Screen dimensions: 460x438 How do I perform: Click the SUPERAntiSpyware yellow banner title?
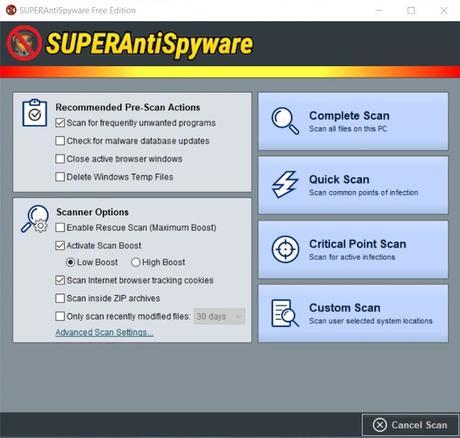coord(149,44)
